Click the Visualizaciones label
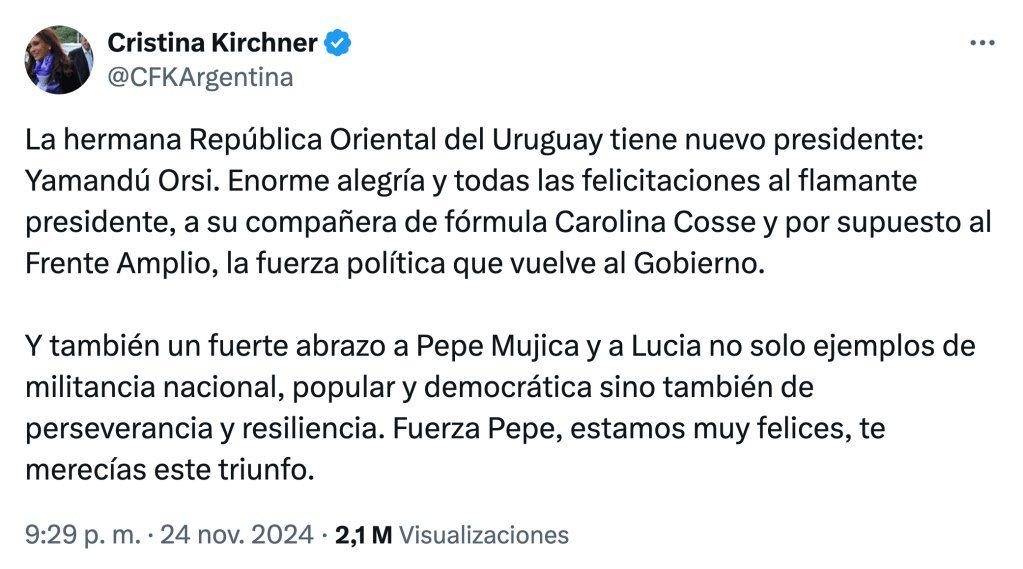 click(483, 535)
